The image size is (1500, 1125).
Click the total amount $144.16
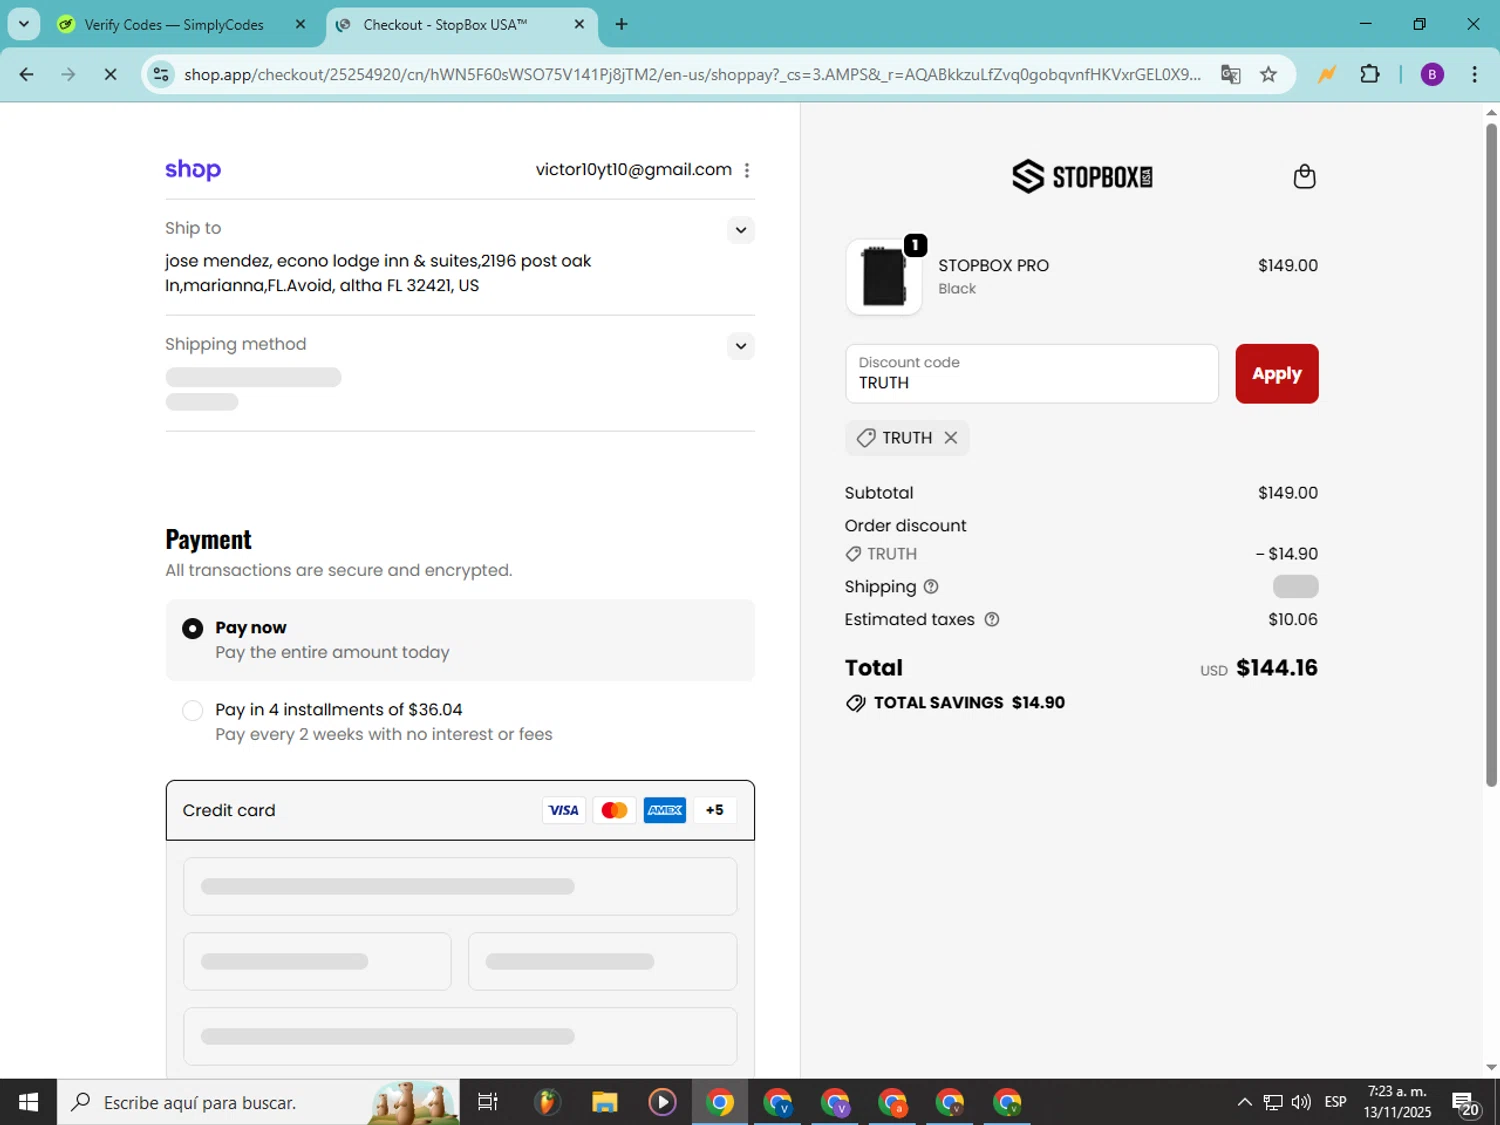pos(1277,668)
